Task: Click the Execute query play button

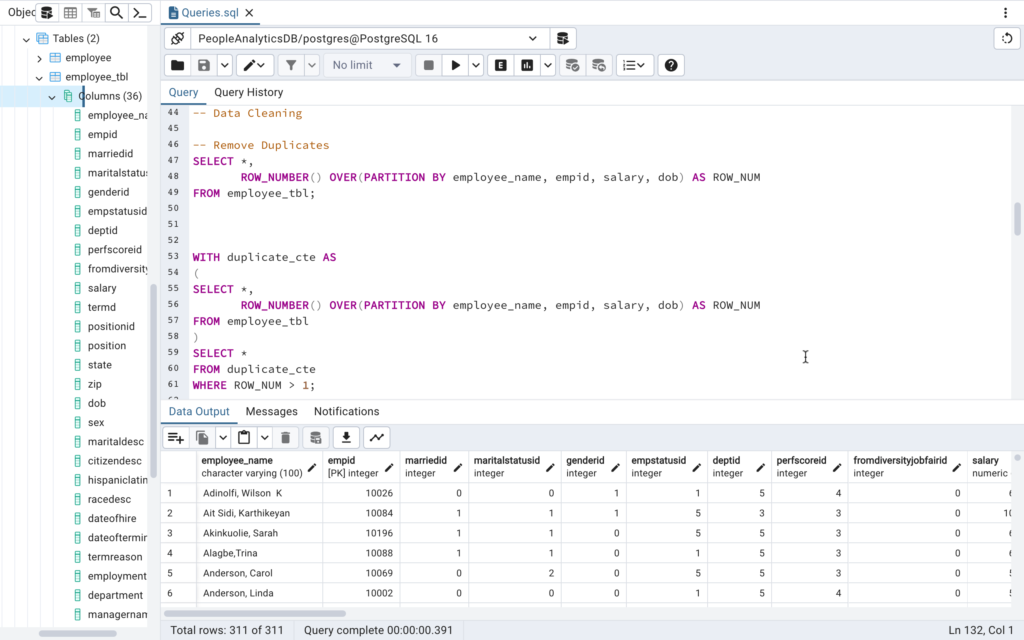Action: 456,65
